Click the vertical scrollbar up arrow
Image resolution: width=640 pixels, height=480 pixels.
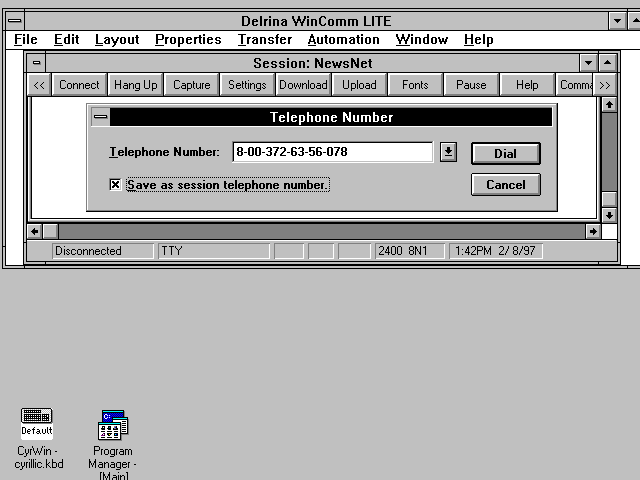[609, 105]
